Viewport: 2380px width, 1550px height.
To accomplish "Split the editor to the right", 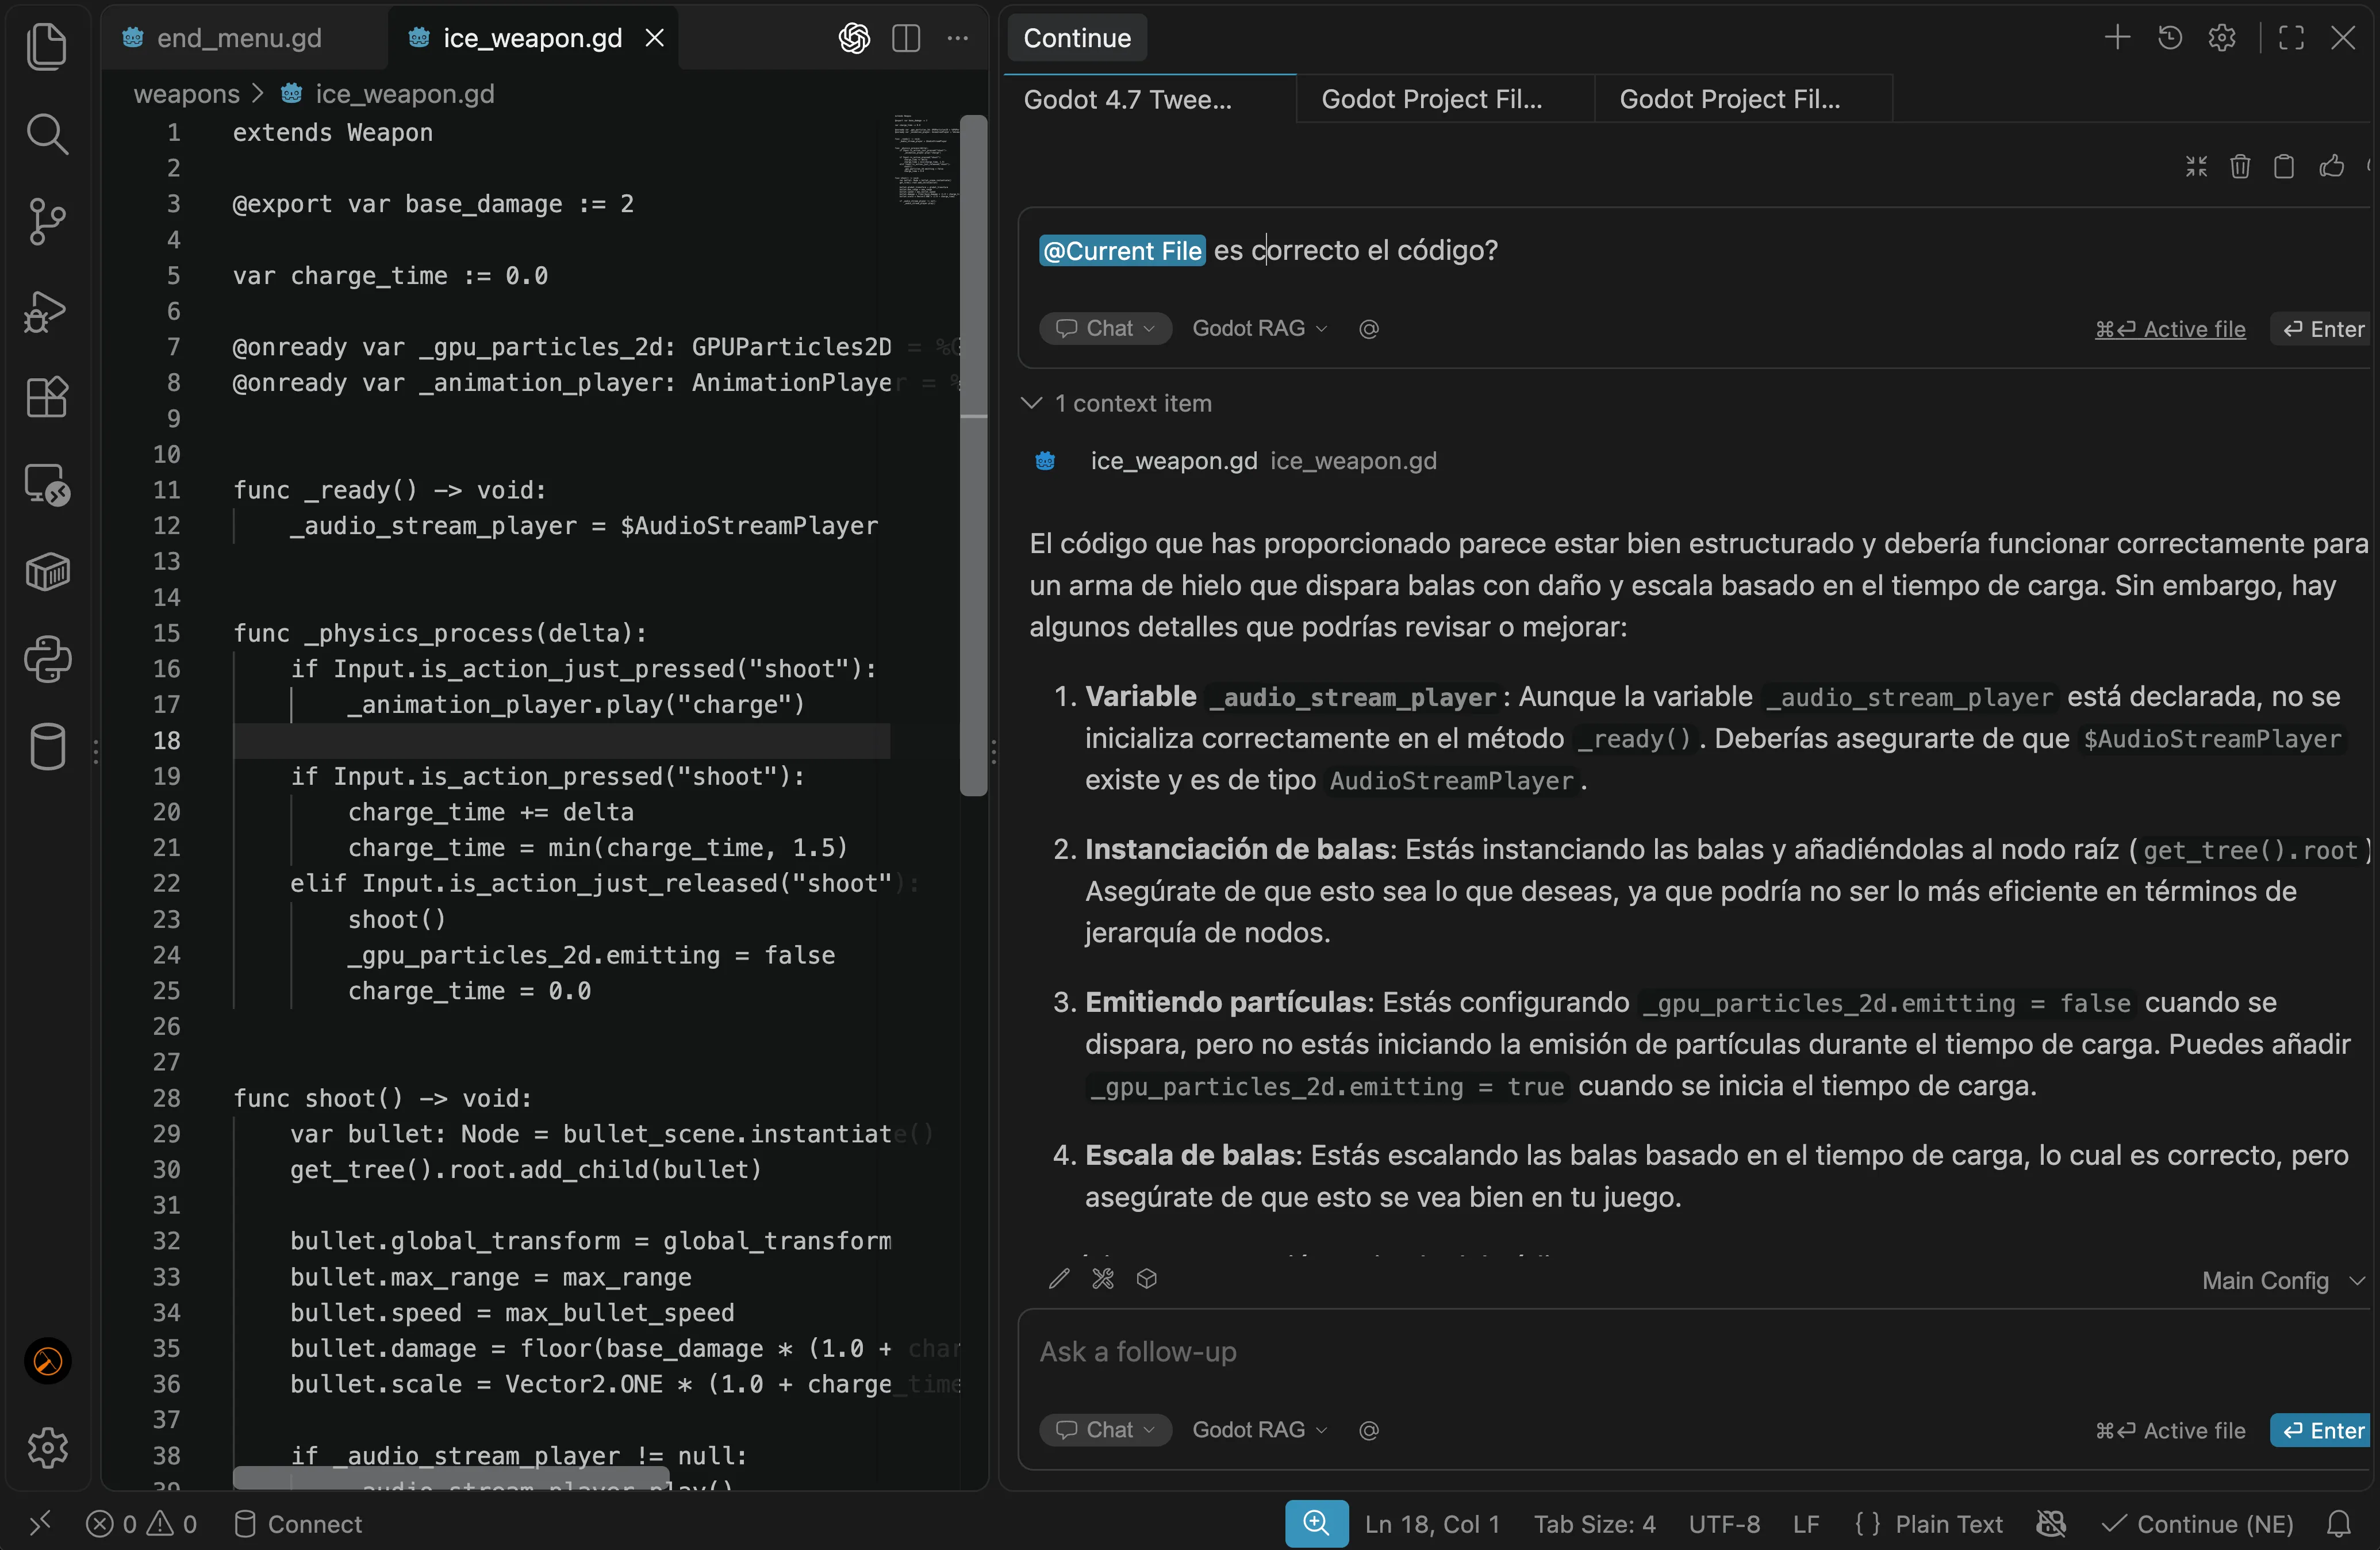I will pyautogui.click(x=906, y=38).
